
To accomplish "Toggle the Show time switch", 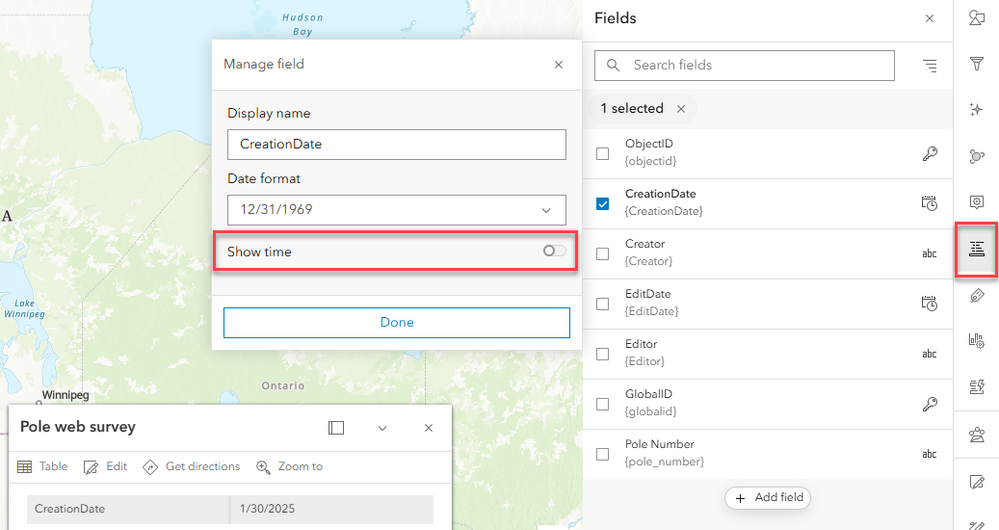I will tap(554, 251).
